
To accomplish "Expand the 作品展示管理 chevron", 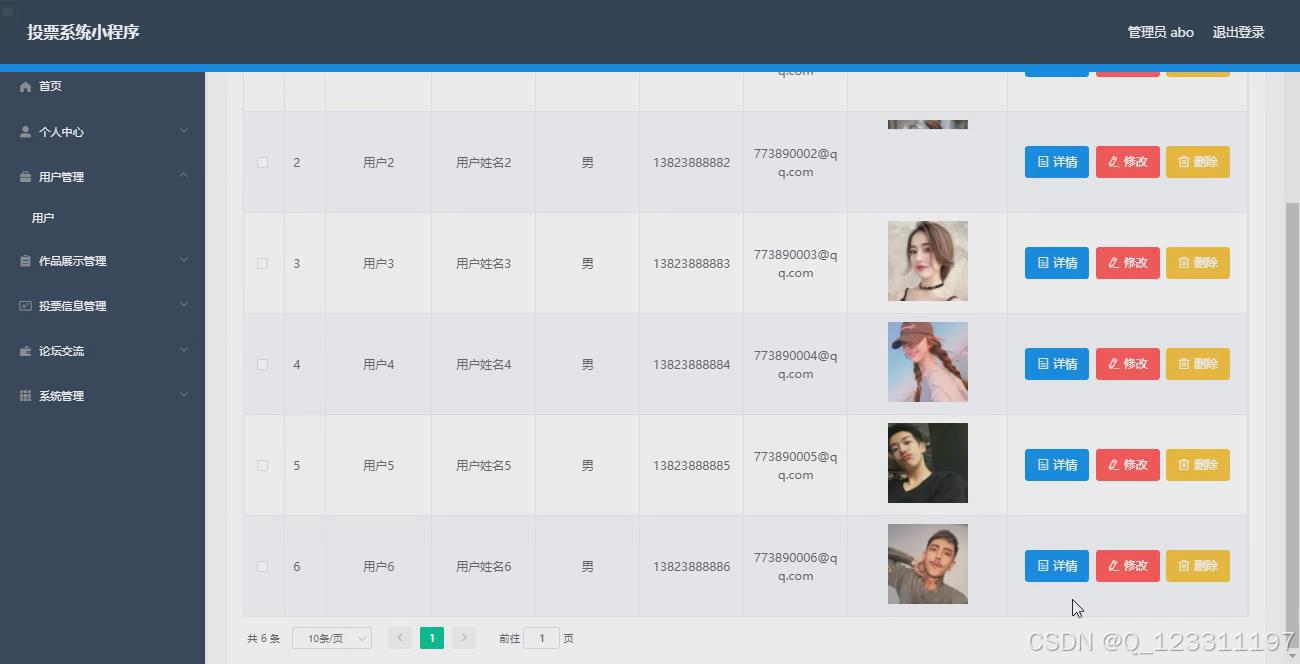I will pyautogui.click(x=184, y=260).
